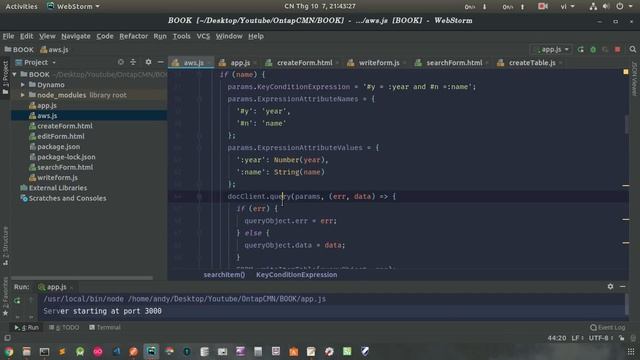Open the File menu
This screenshot has width=640, height=360.
tap(8, 36)
